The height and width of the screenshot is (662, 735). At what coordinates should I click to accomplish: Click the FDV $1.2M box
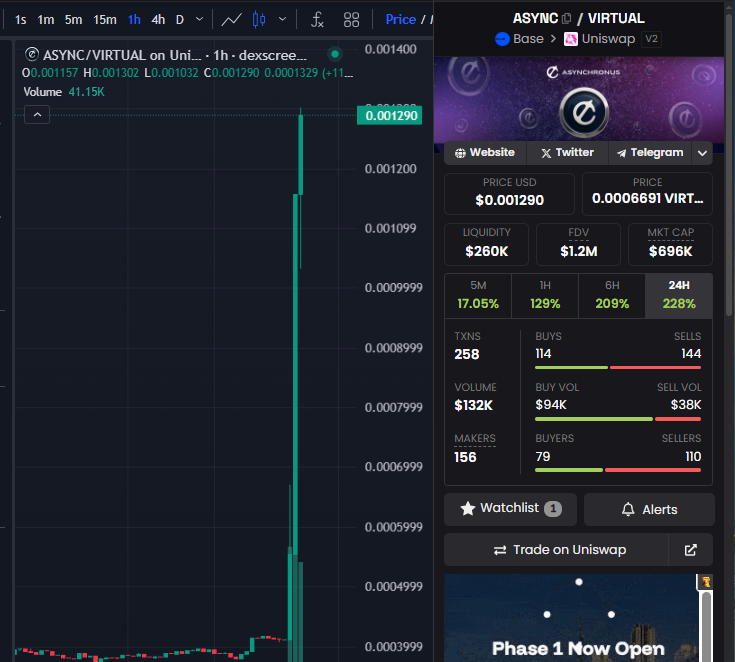[x=578, y=244]
